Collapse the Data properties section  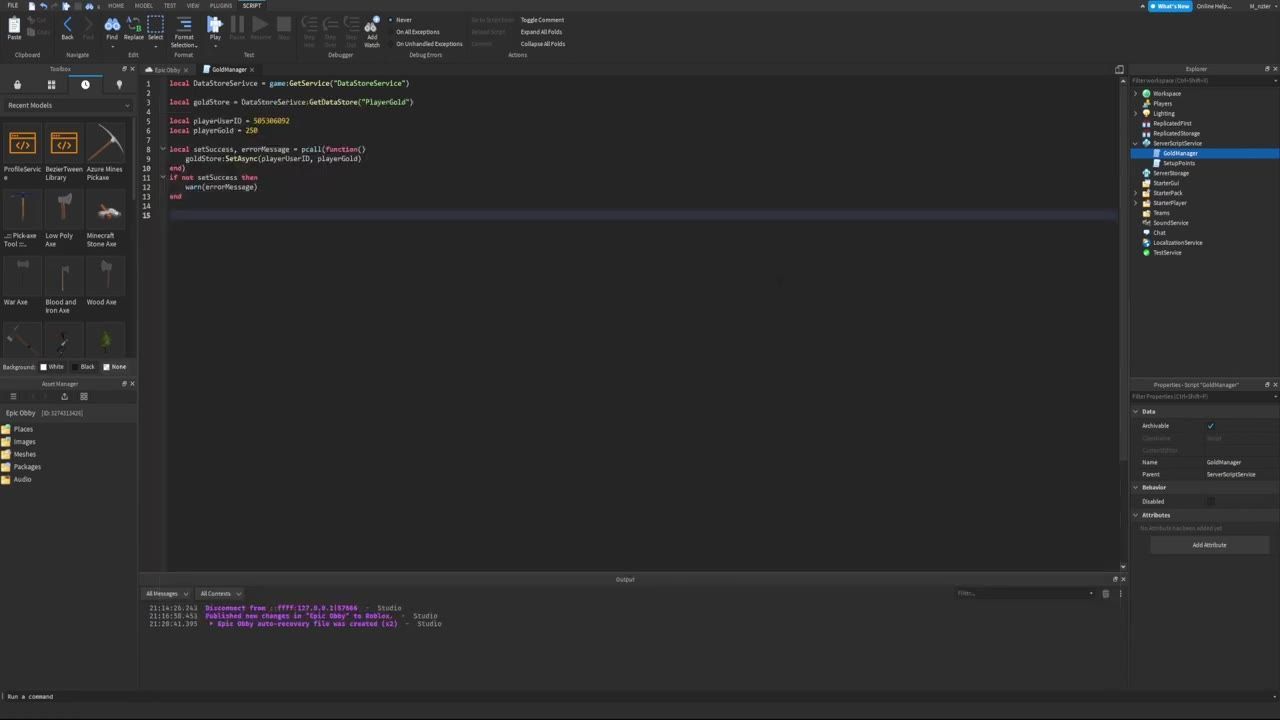(x=1136, y=412)
